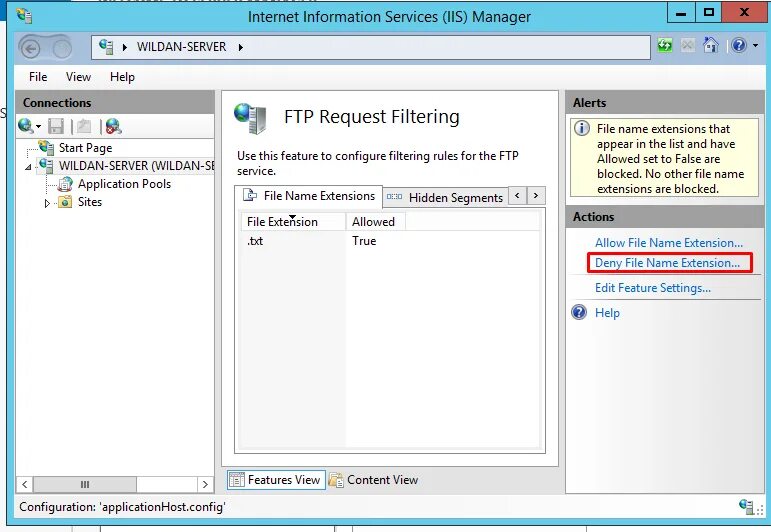This screenshot has height=532, width=771.
Task: Select the .txt row in the list
Action: pyautogui.click(x=390, y=241)
